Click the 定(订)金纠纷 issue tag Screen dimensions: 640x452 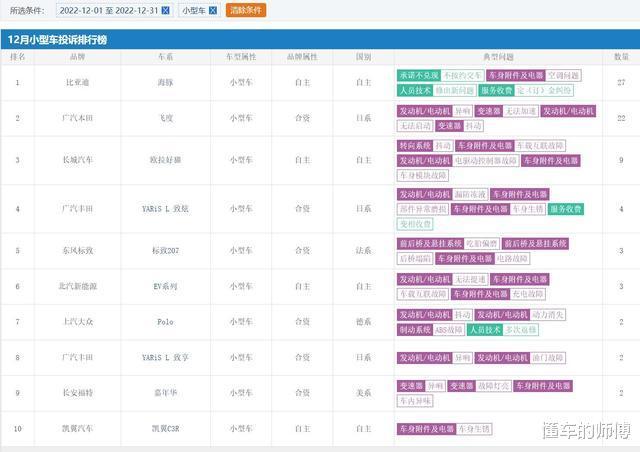pyautogui.click(x=544, y=90)
